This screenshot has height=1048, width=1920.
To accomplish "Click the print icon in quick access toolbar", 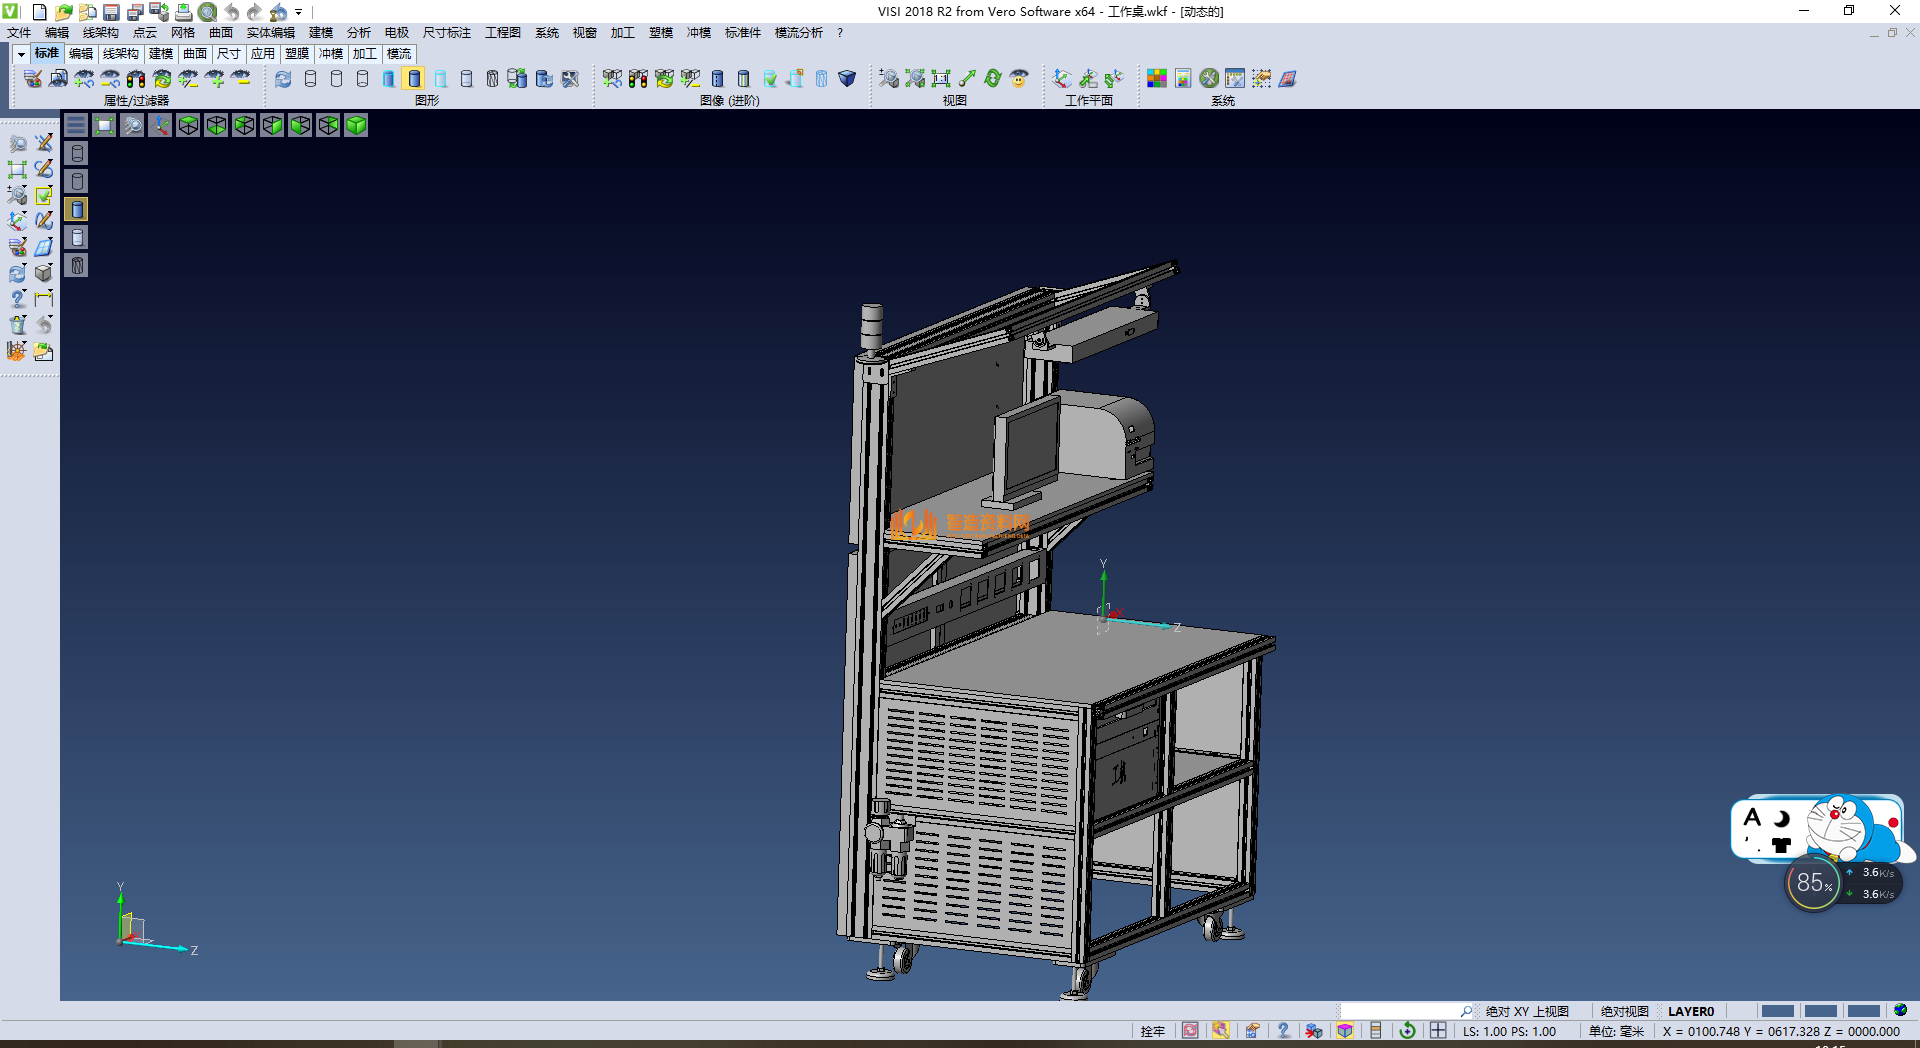I will pyautogui.click(x=183, y=12).
